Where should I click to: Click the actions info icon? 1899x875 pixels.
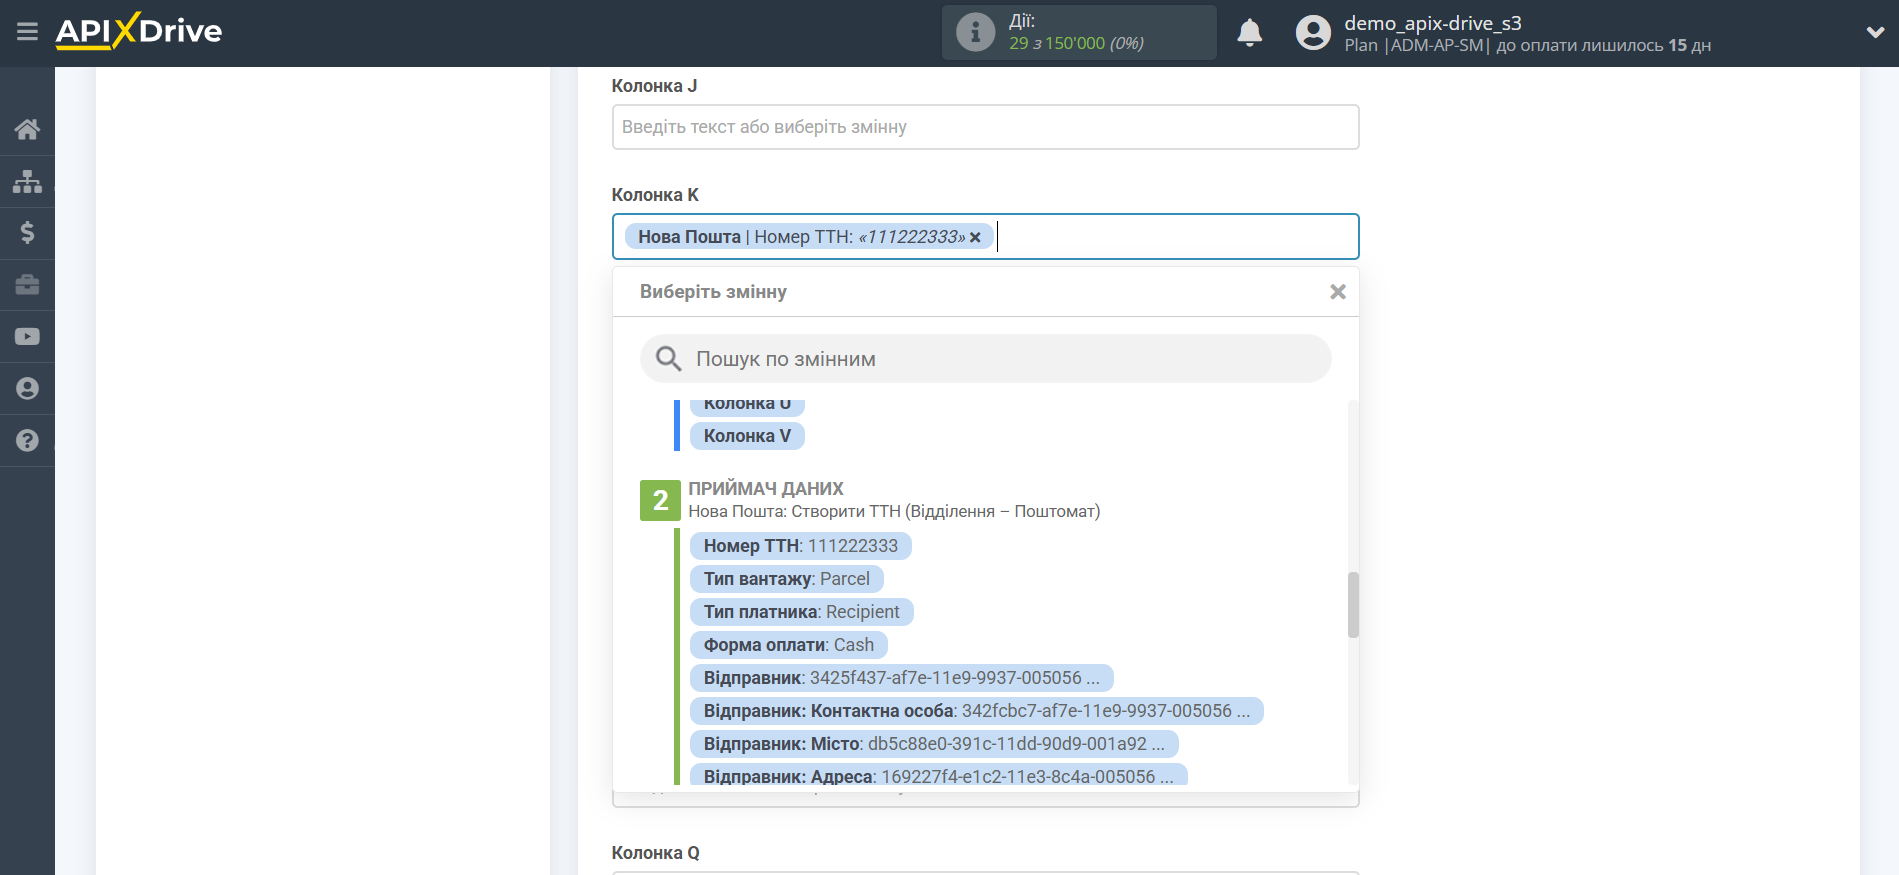click(x=976, y=32)
